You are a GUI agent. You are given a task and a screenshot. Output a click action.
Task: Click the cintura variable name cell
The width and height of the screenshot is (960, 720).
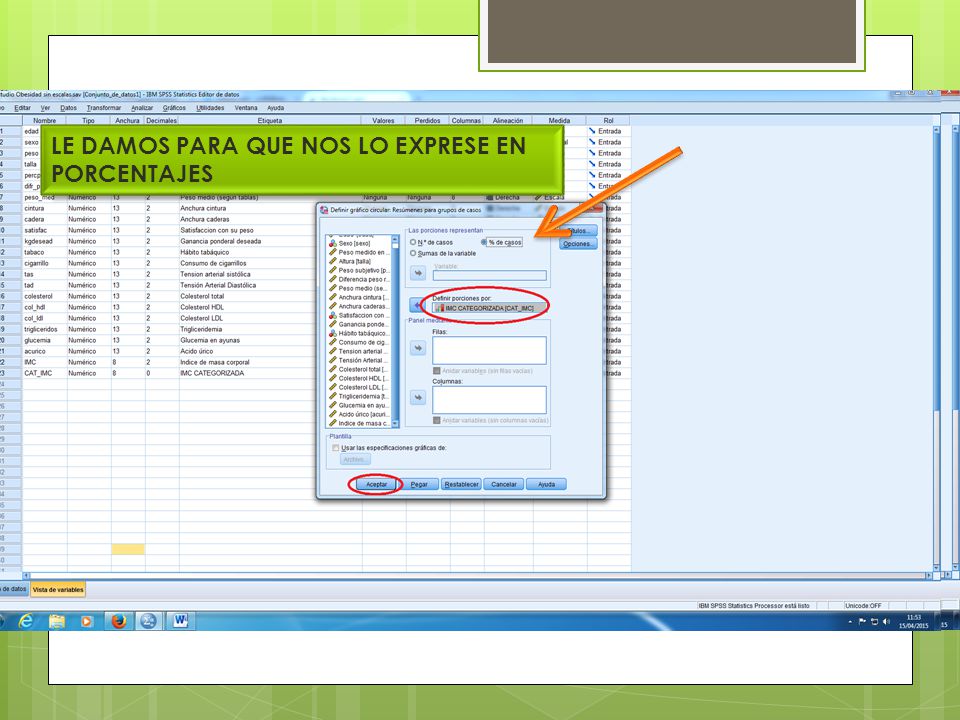44,208
